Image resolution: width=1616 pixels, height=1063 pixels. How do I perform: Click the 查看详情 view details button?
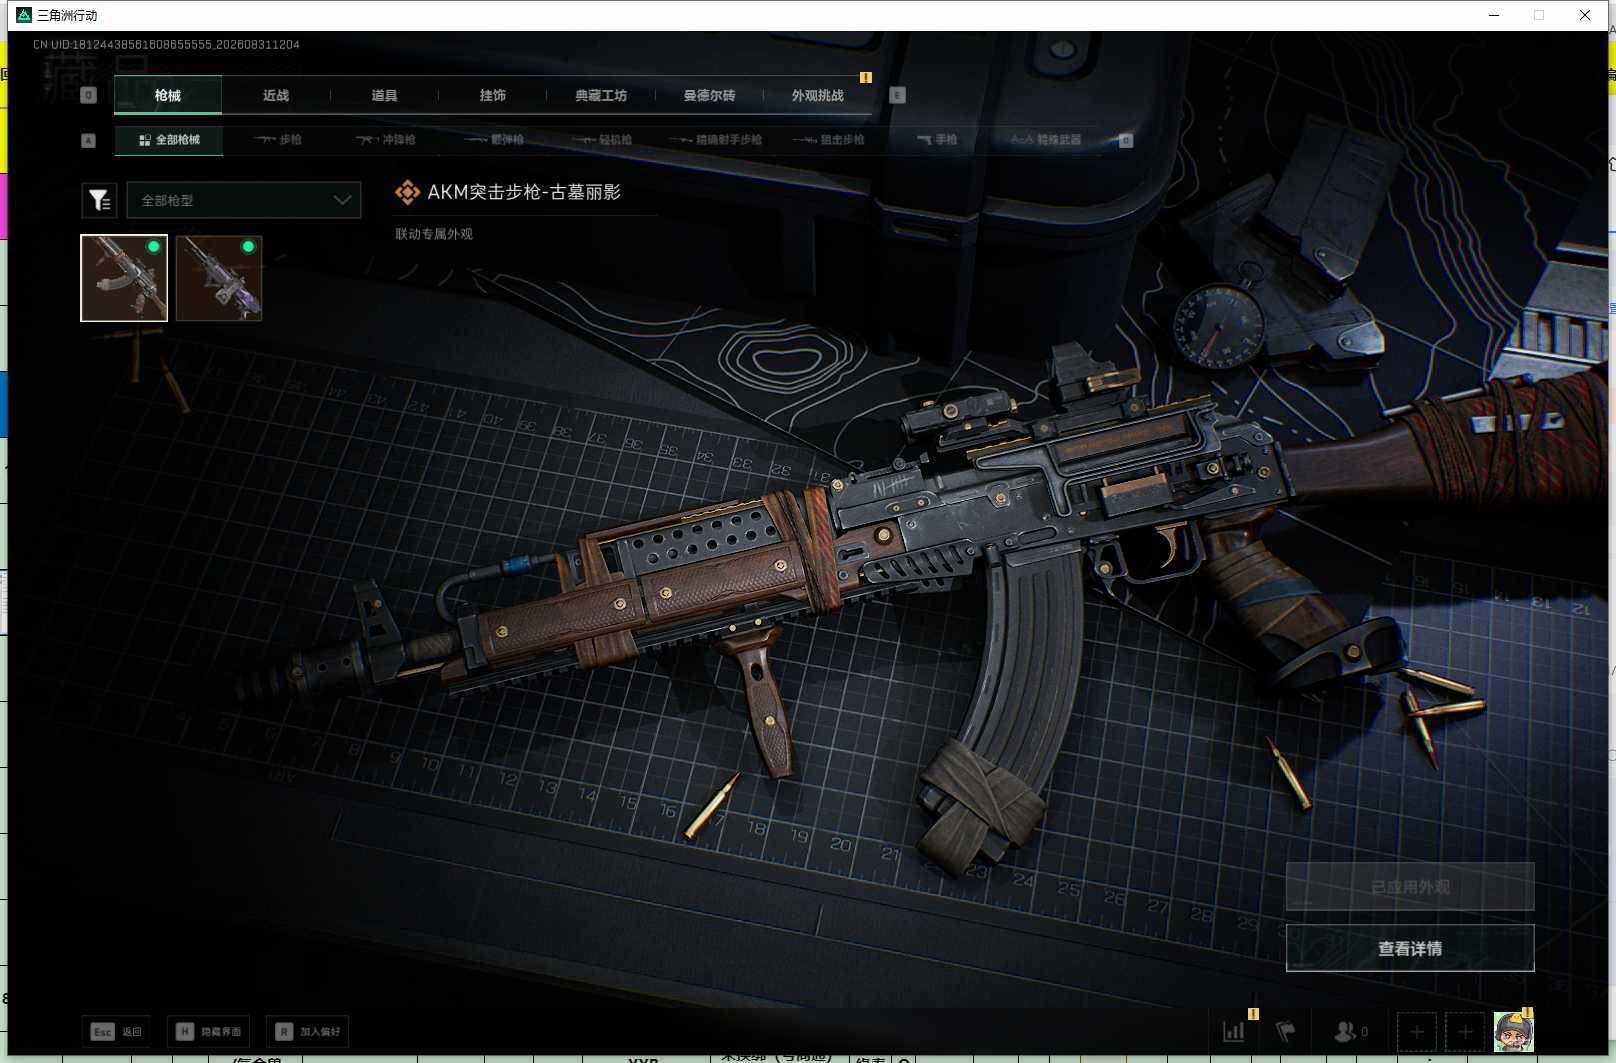tap(1410, 948)
